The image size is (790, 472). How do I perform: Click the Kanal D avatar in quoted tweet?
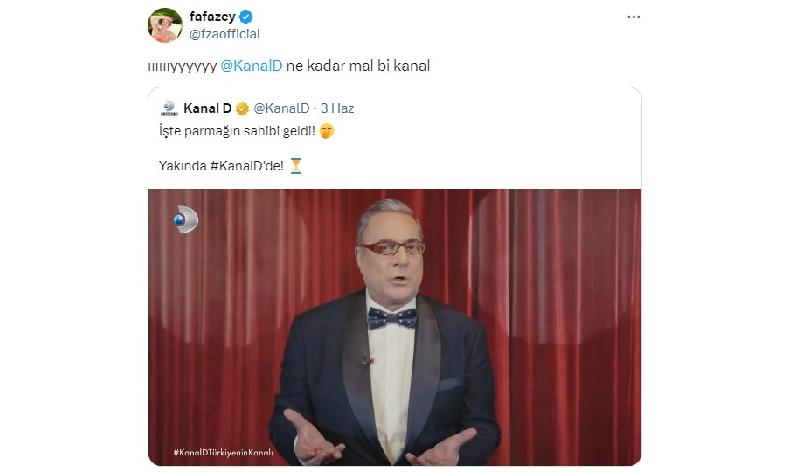coord(169,109)
